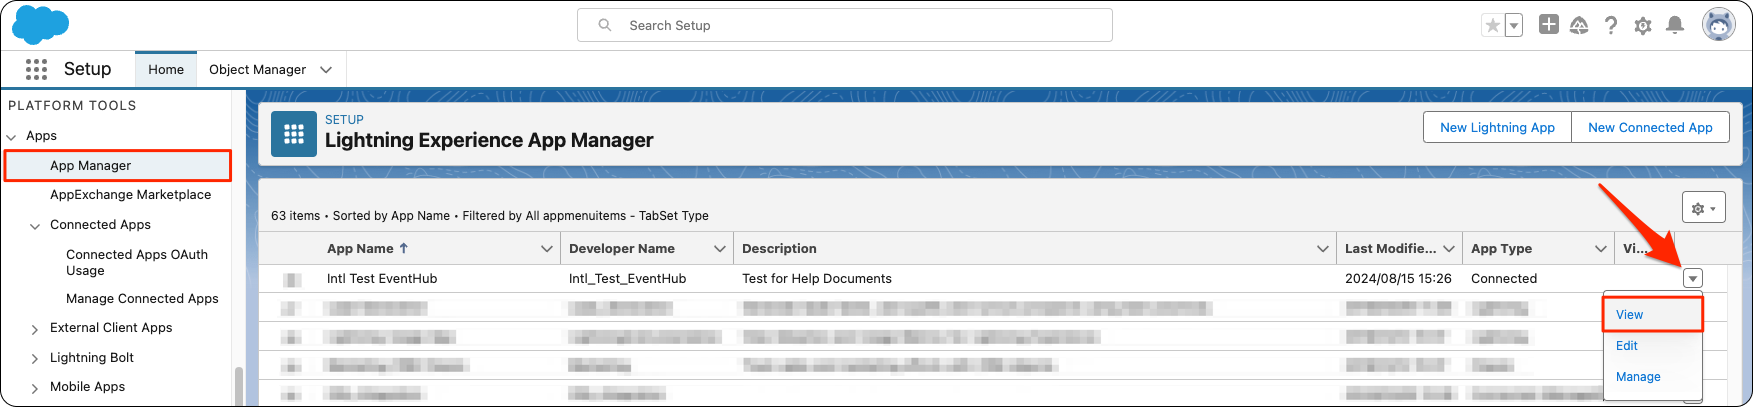1753x407 pixels.
Task: Open AppExchange Marketplace in sidebar
Action: [x=131, y=195]
